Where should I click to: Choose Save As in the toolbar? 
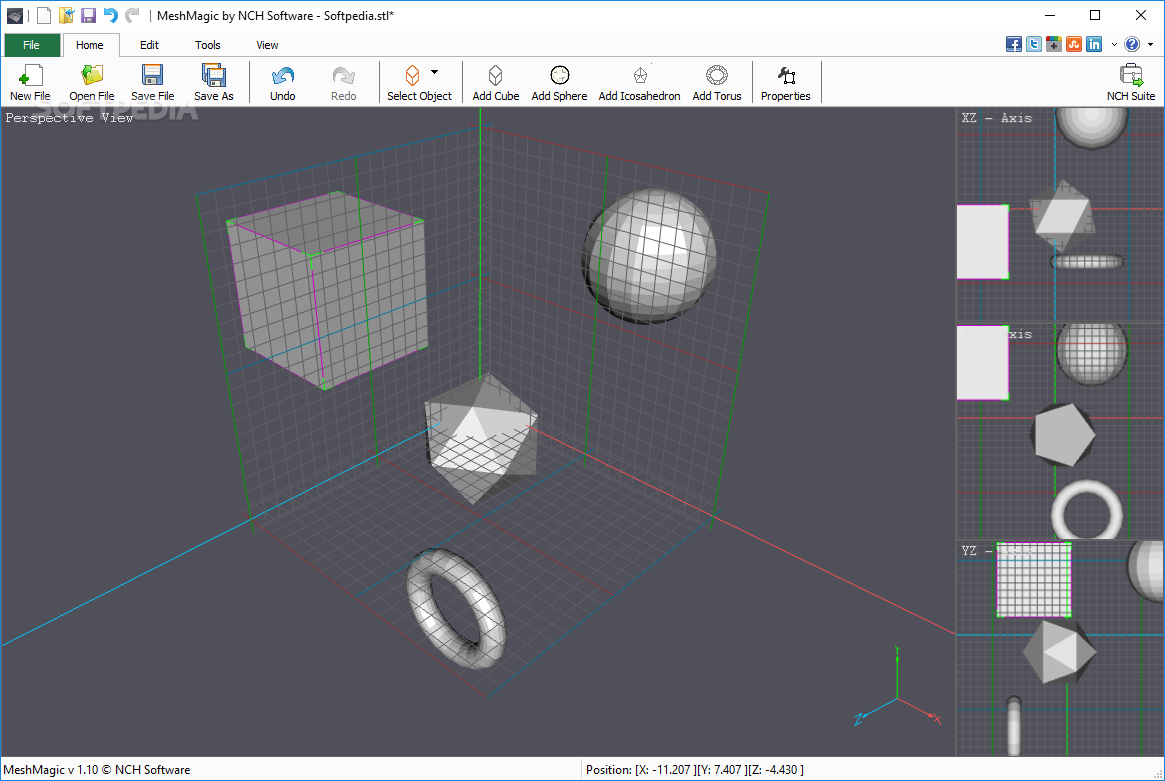[x=213, y=82]
